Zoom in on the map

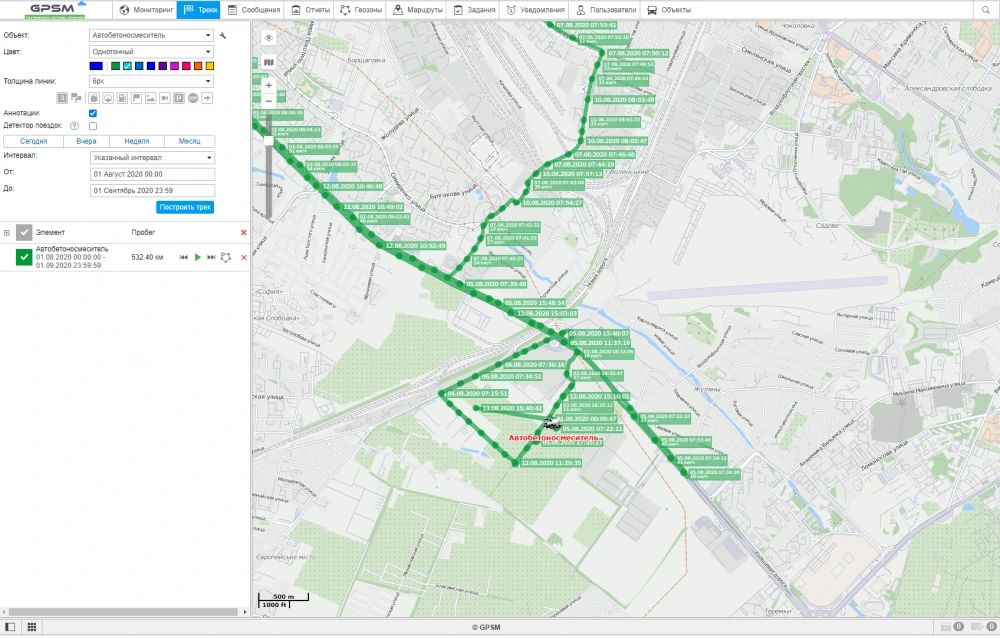268,87
